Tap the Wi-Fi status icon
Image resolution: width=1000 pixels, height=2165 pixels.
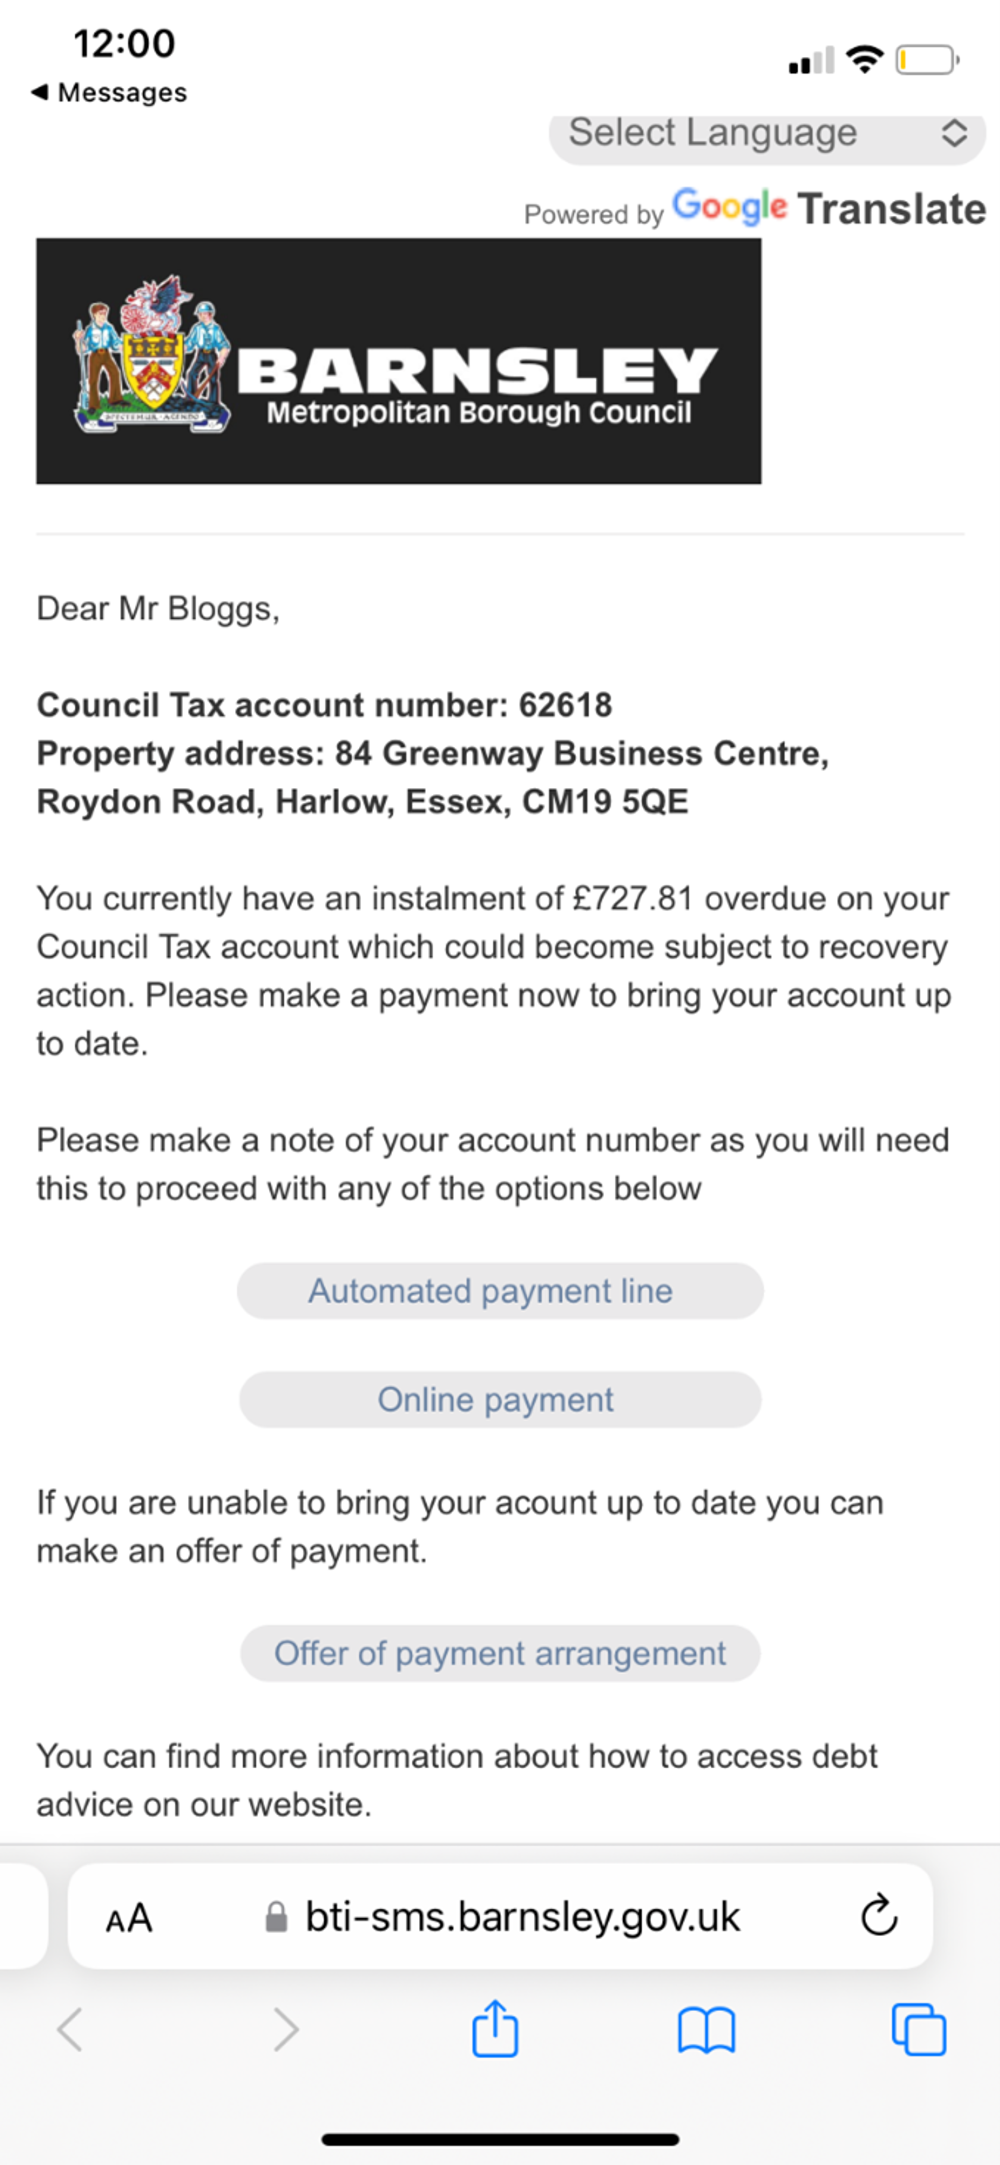coord(864,60)
